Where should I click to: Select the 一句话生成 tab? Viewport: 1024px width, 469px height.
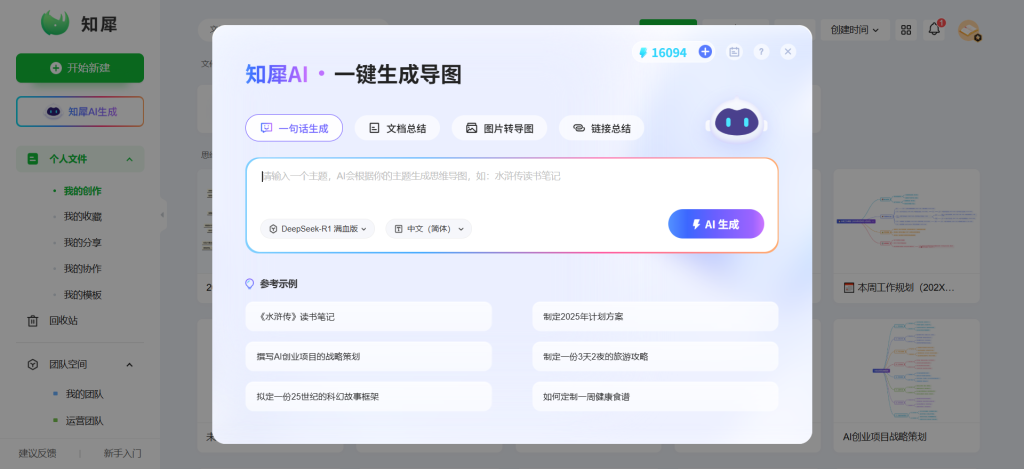click(x=294, y=128)
